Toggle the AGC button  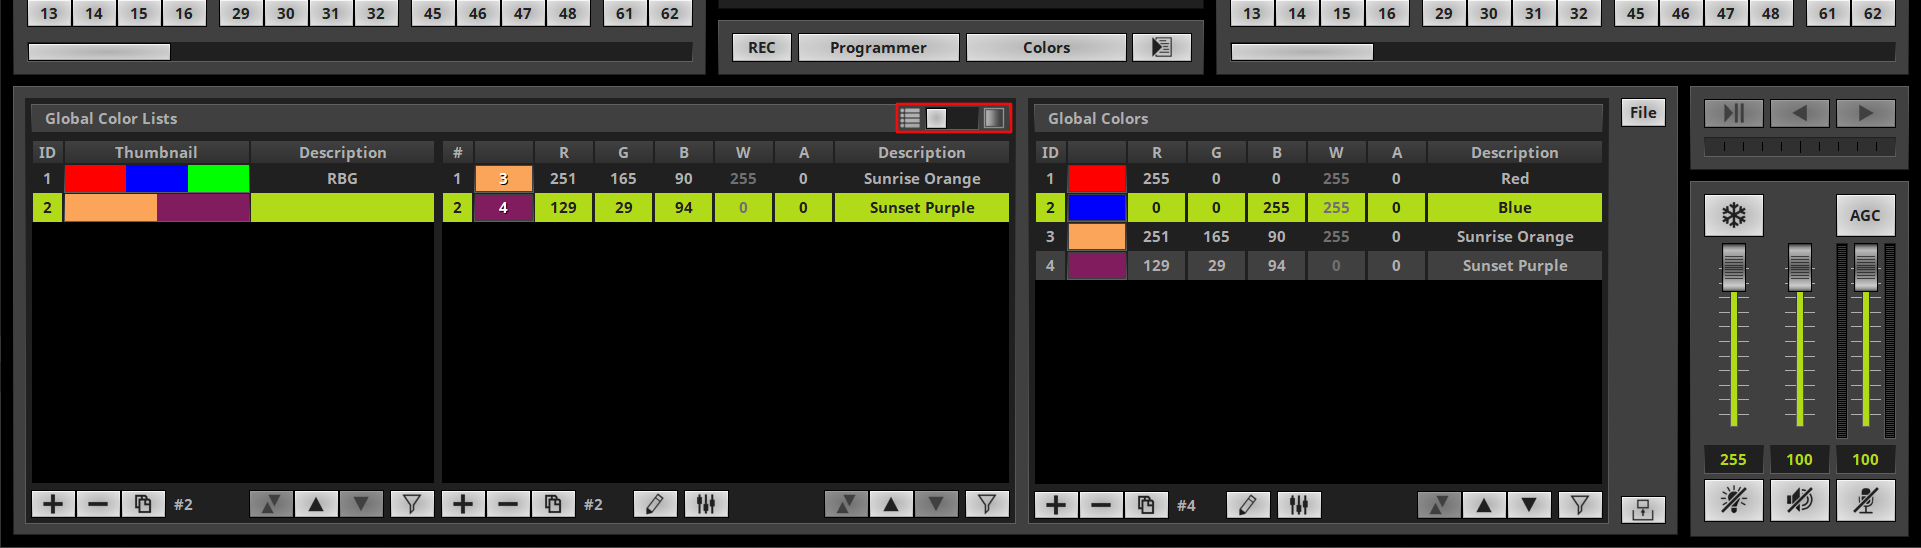click(1865, 215)
